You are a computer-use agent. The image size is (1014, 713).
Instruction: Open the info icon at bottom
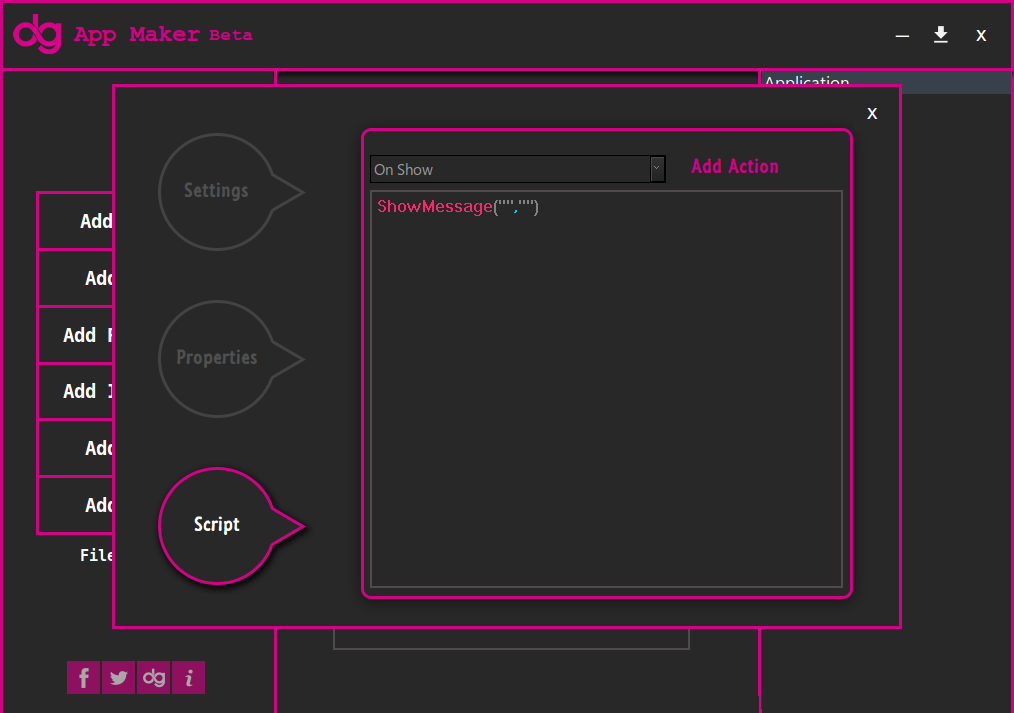(x=188, y=677)
